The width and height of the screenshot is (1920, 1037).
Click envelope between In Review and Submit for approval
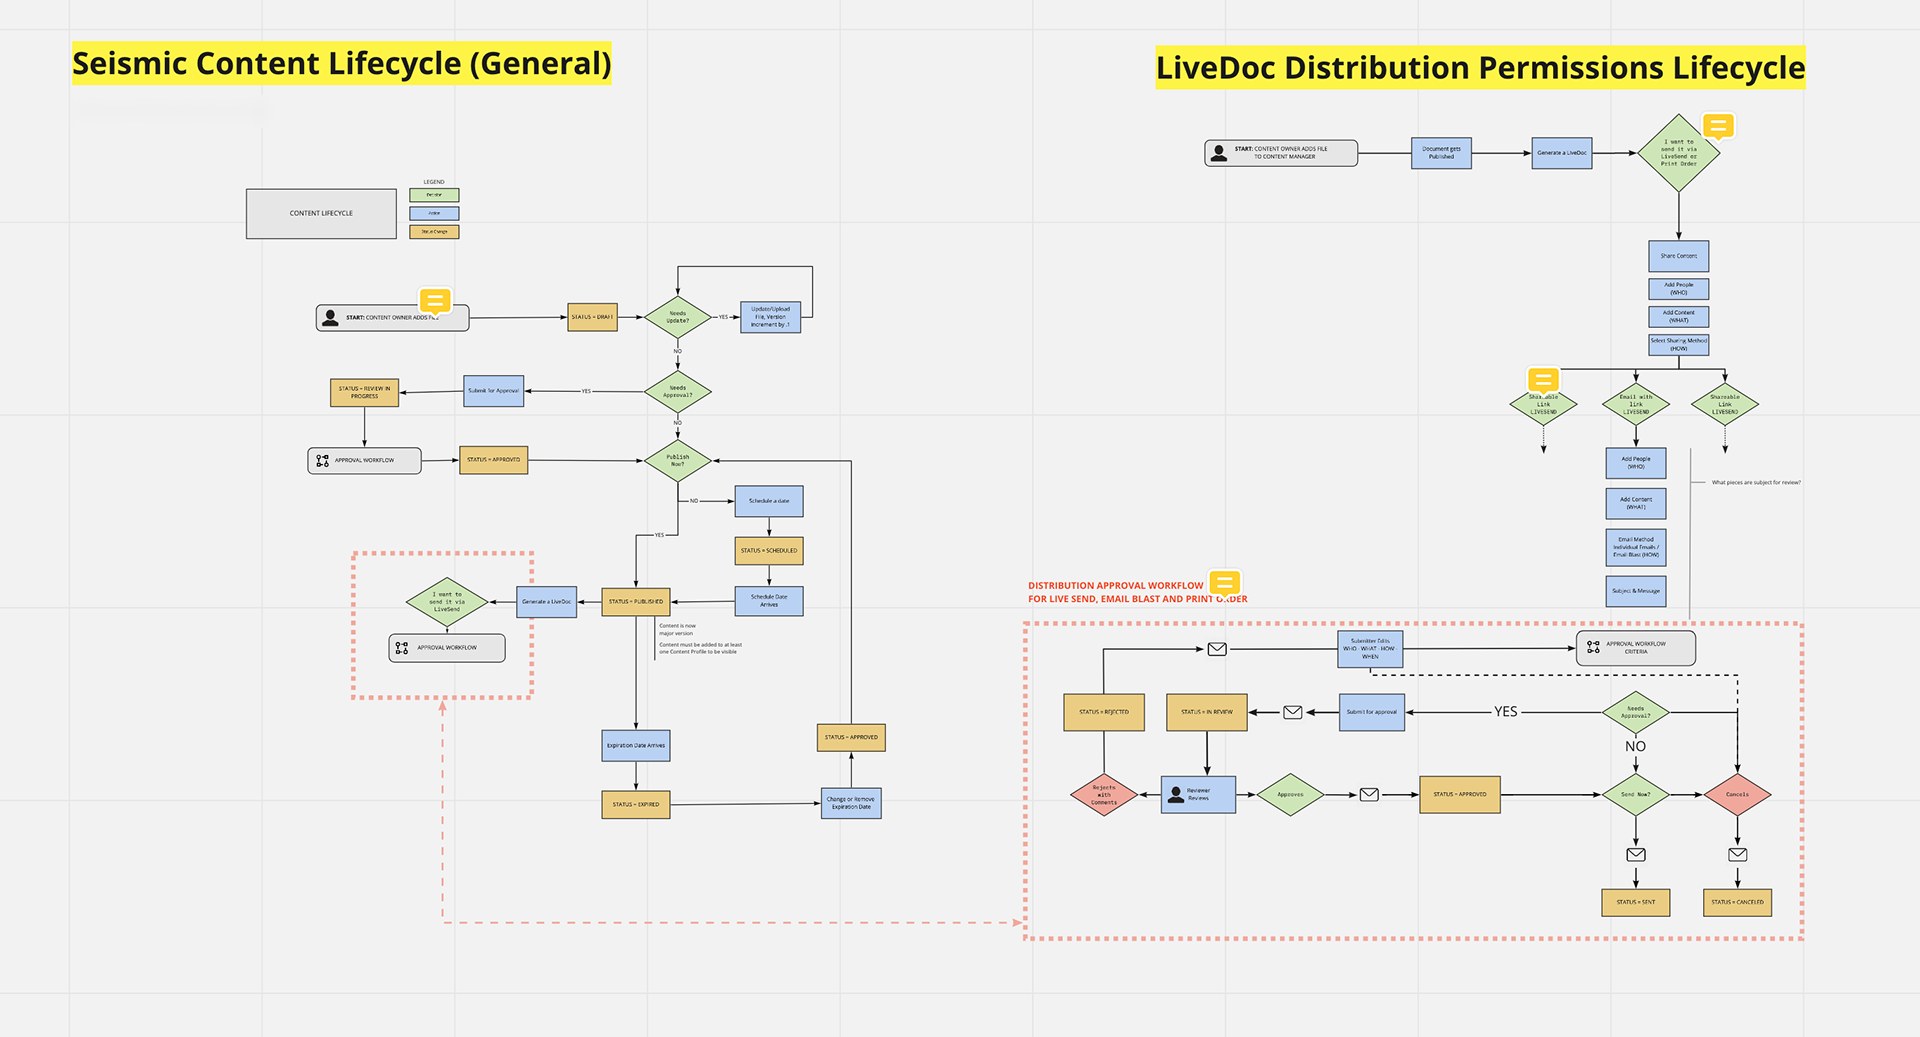pos(1292,712)
